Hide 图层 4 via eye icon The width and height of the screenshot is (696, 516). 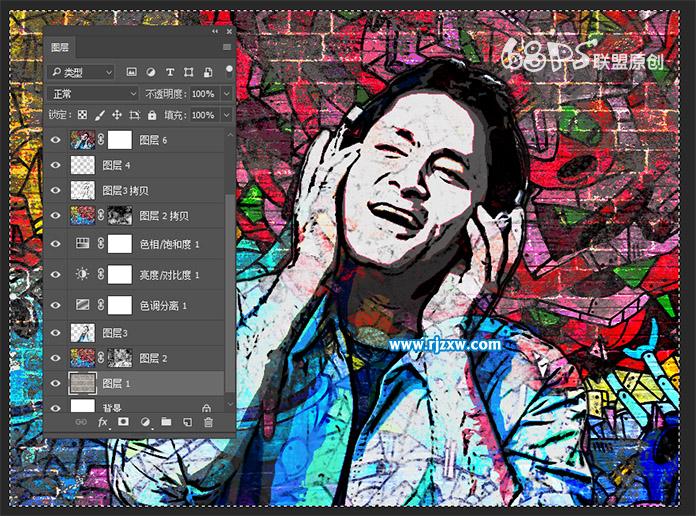(55, 165)
